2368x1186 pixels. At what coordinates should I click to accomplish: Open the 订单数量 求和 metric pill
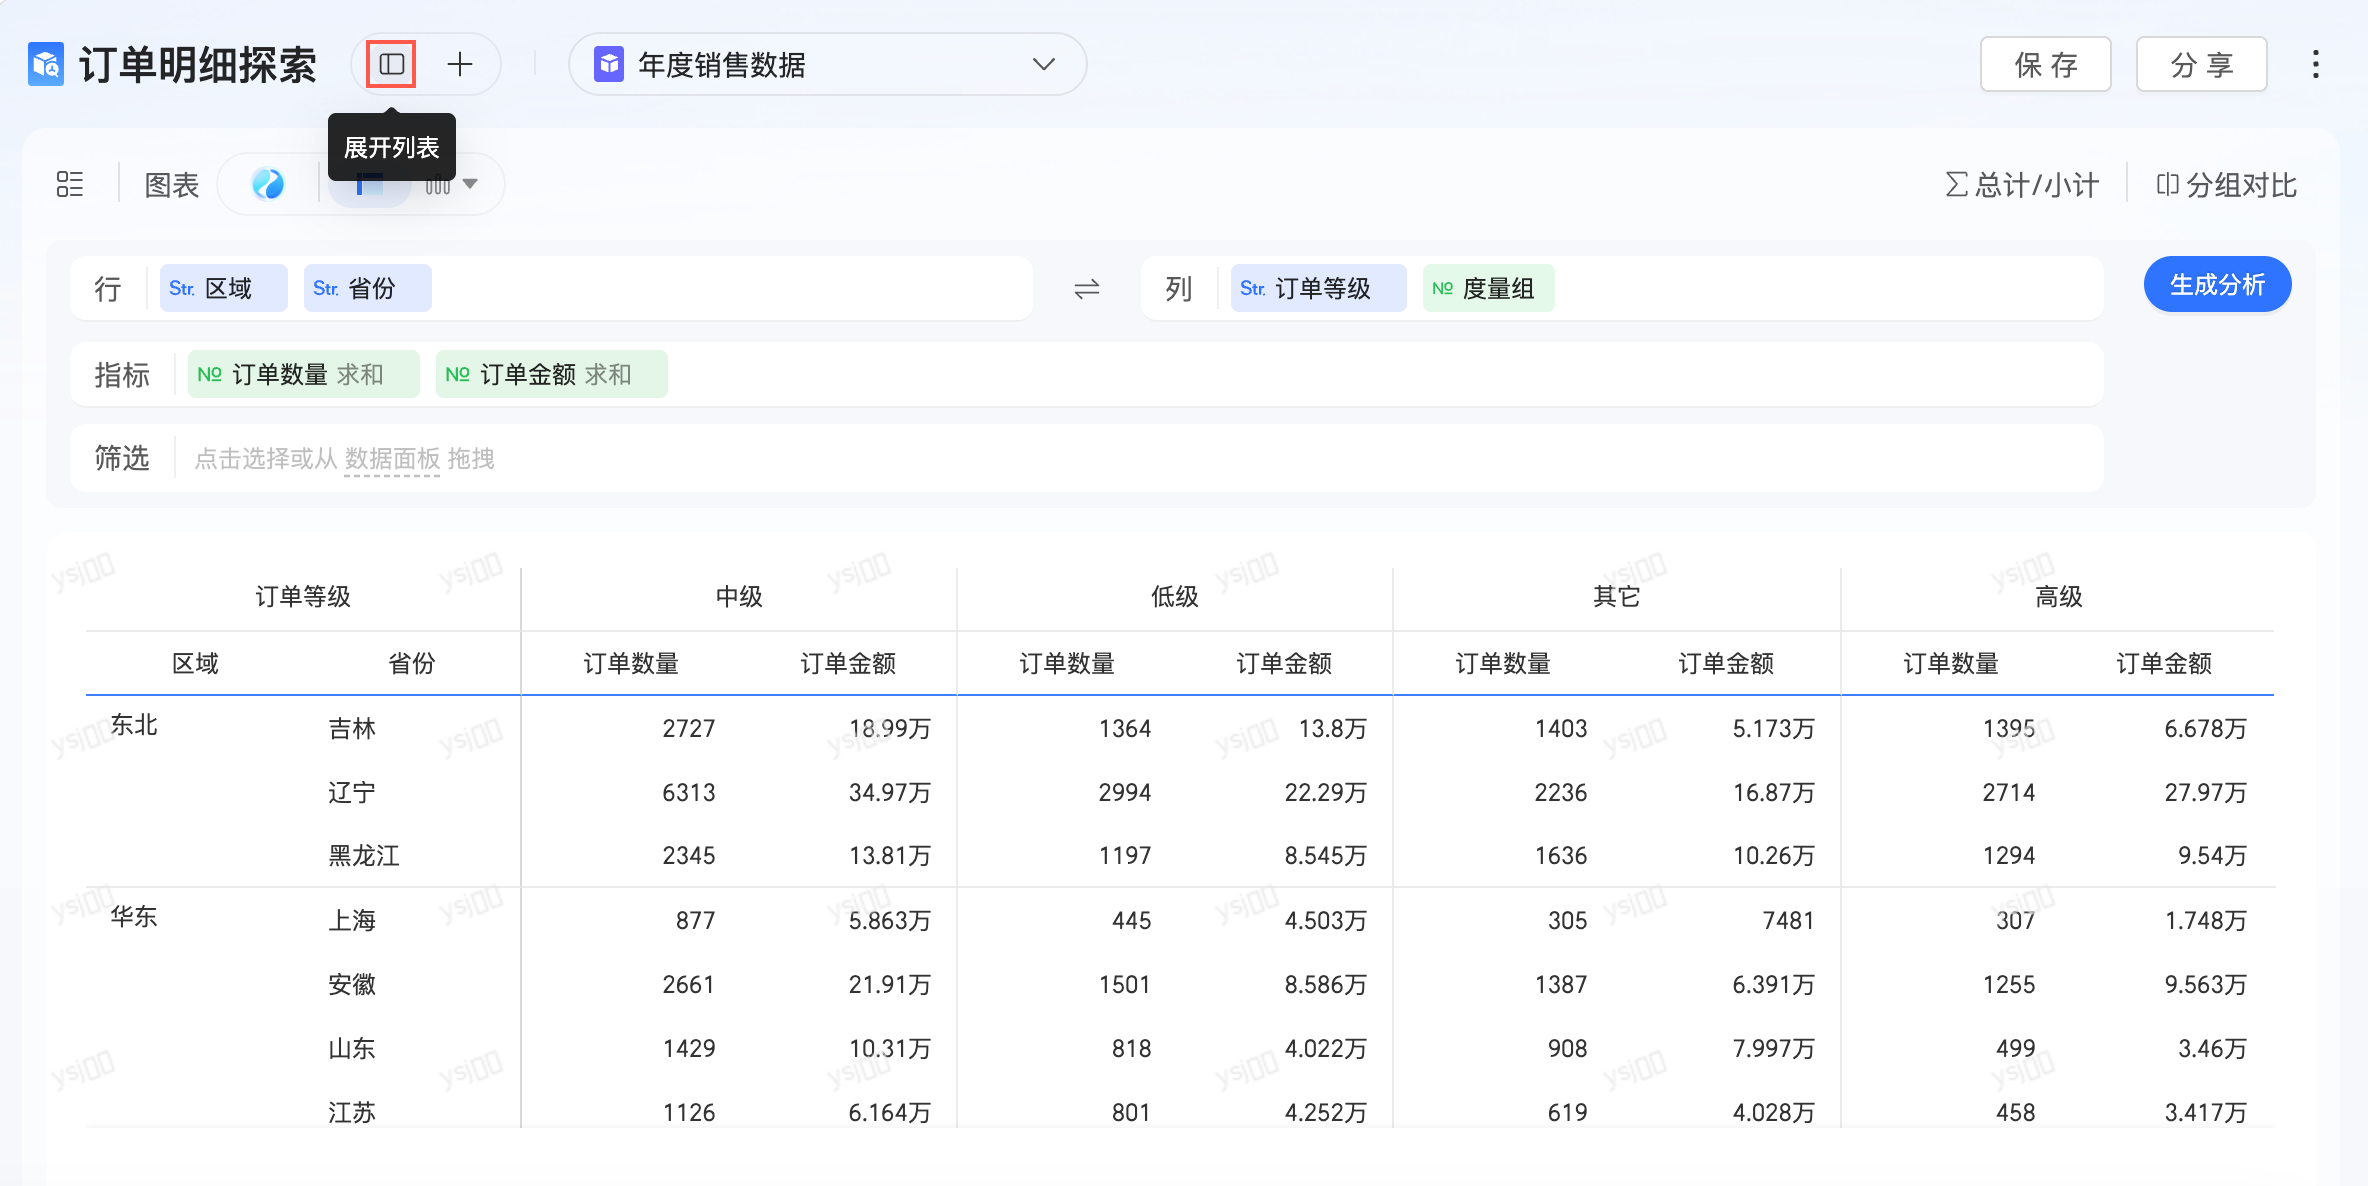pyautogui.click(x=303, y=375)
